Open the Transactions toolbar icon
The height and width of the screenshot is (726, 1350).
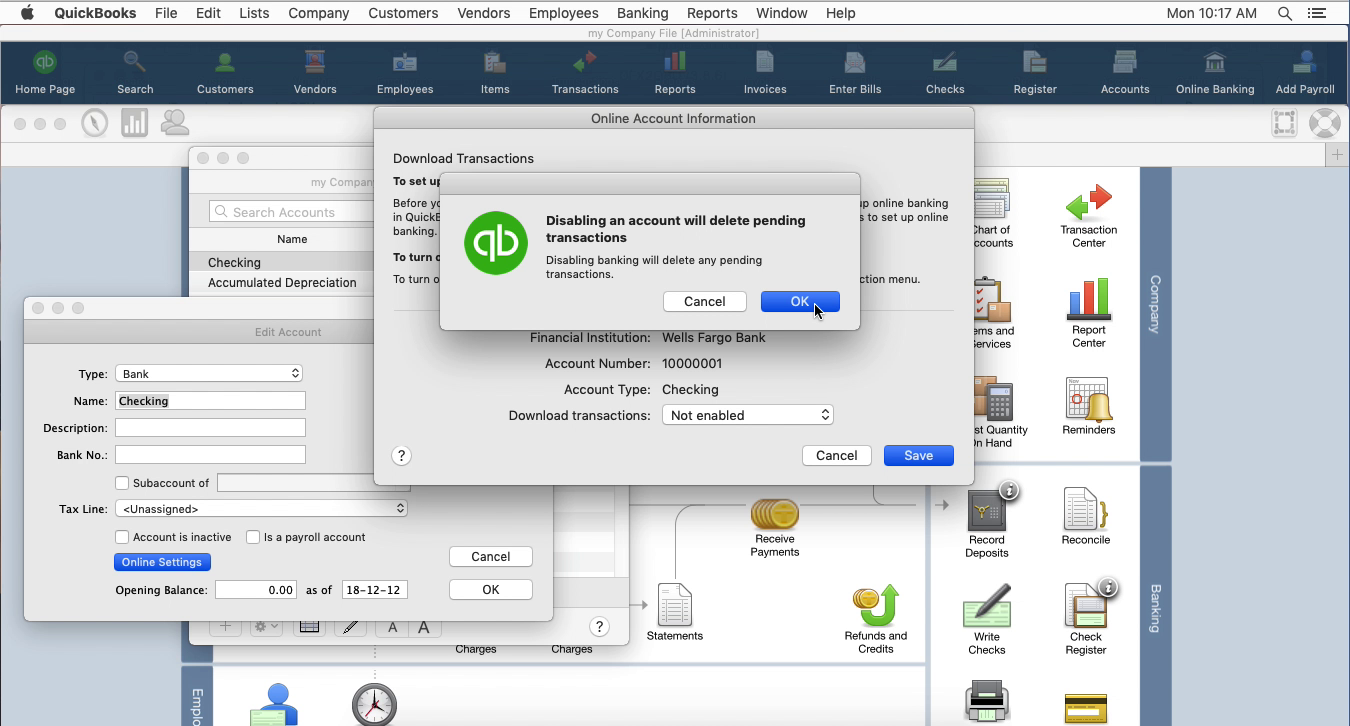pos(585,72)
